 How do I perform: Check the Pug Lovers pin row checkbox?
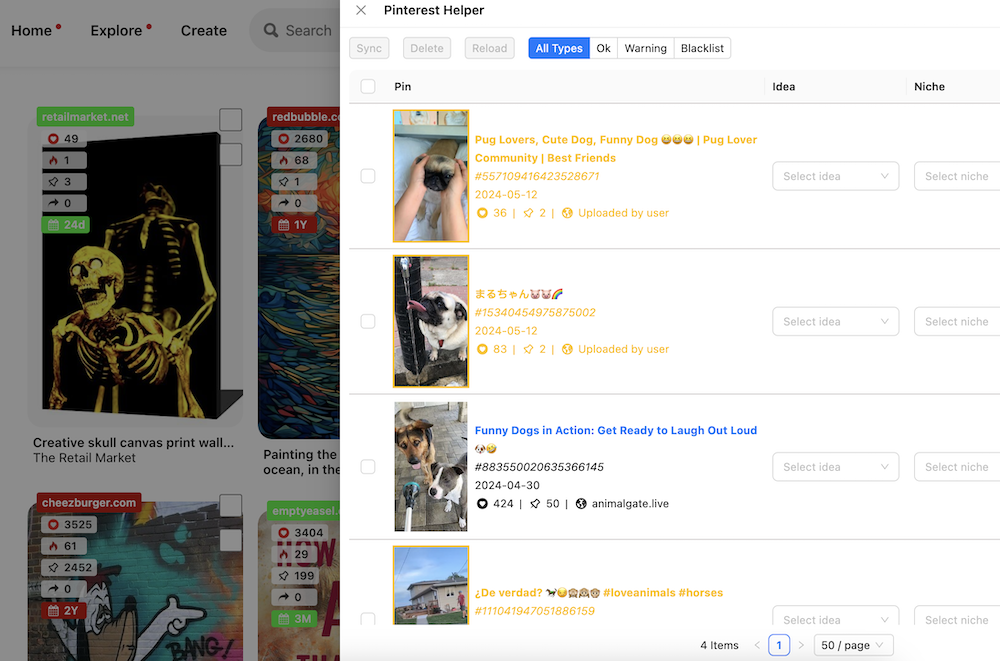click(368, 176)
